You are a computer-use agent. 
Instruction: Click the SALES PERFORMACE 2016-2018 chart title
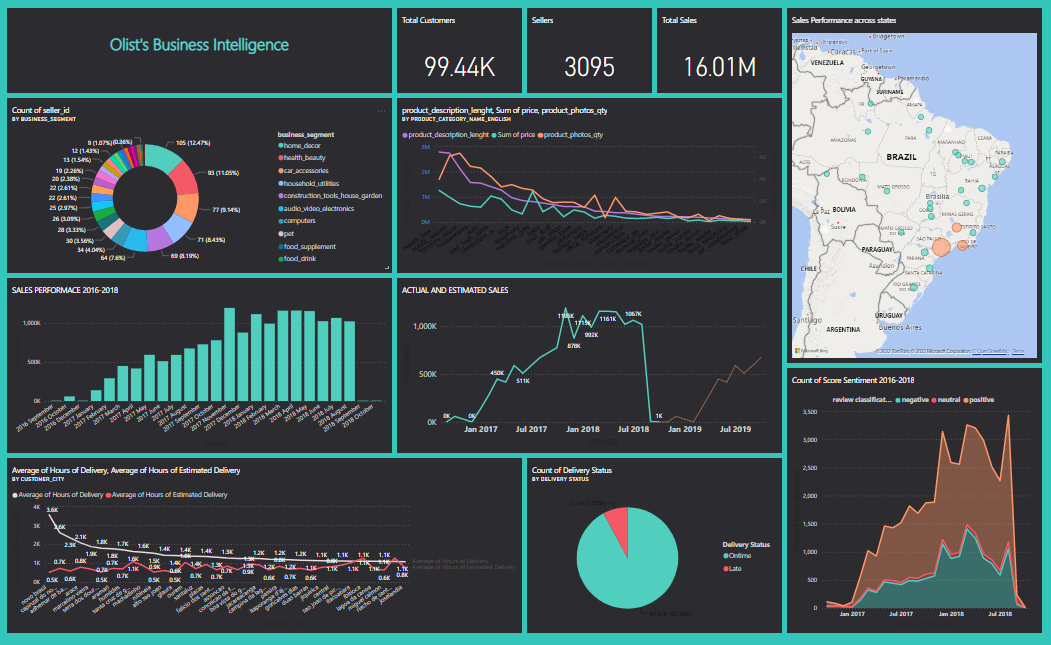(64, 290)
